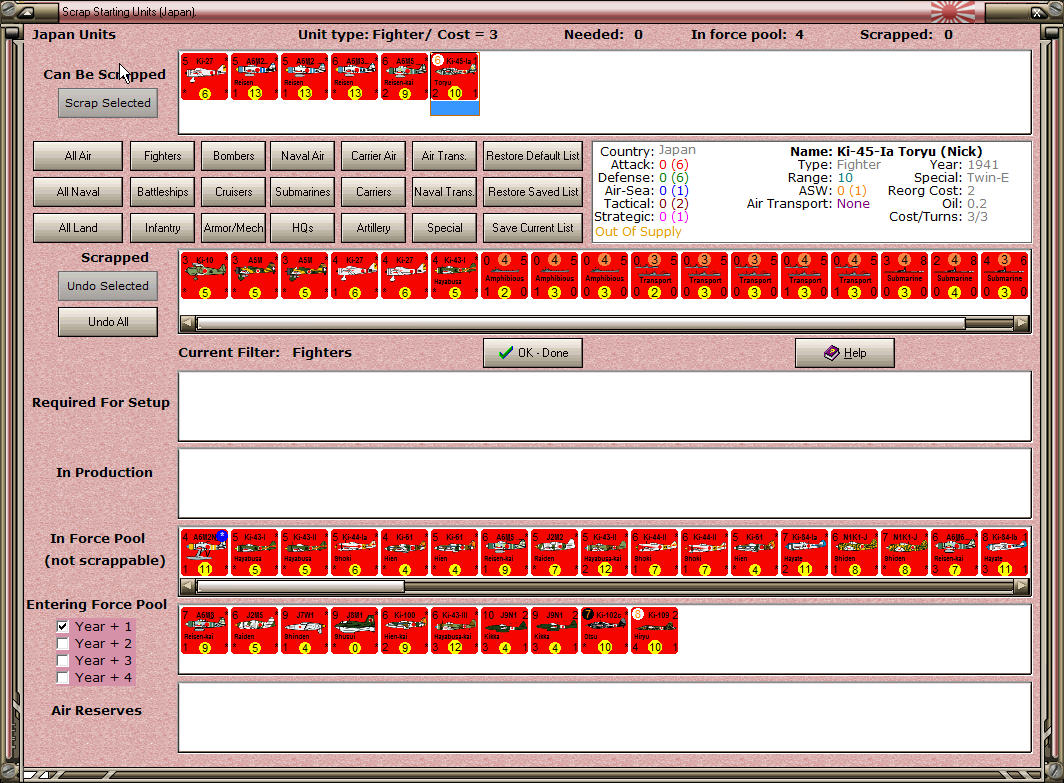Screen dimensions: 1064x783
Task: Show Submarines units
Action: [303, 192]
